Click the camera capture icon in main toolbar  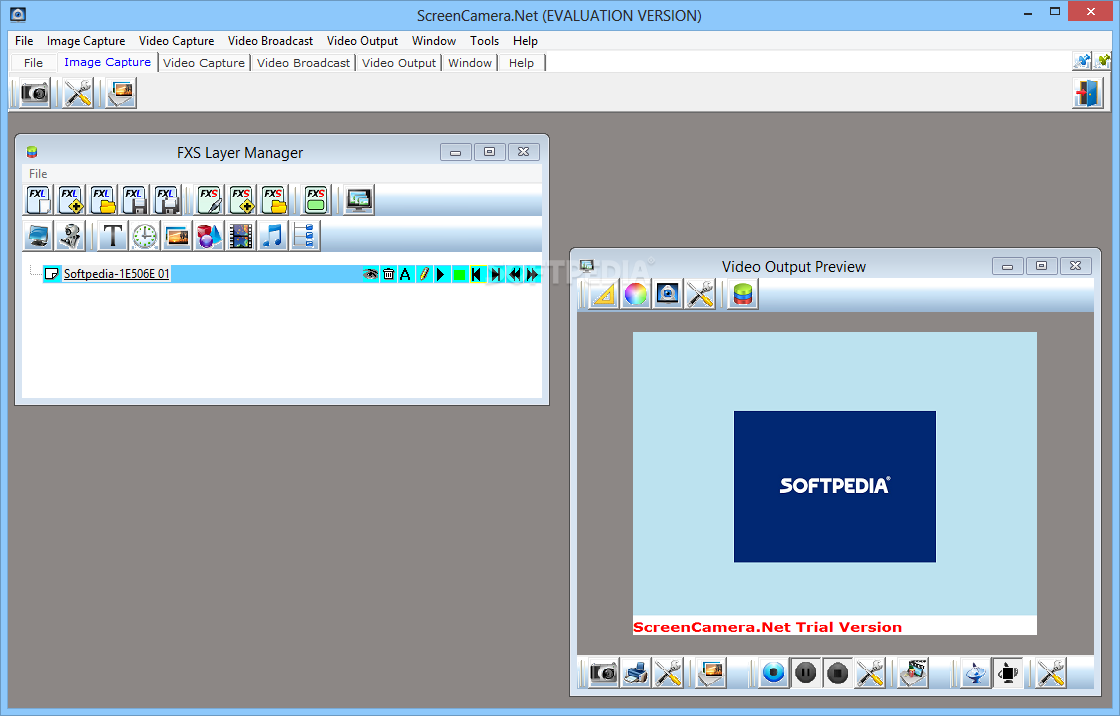(x=34, y=94)
